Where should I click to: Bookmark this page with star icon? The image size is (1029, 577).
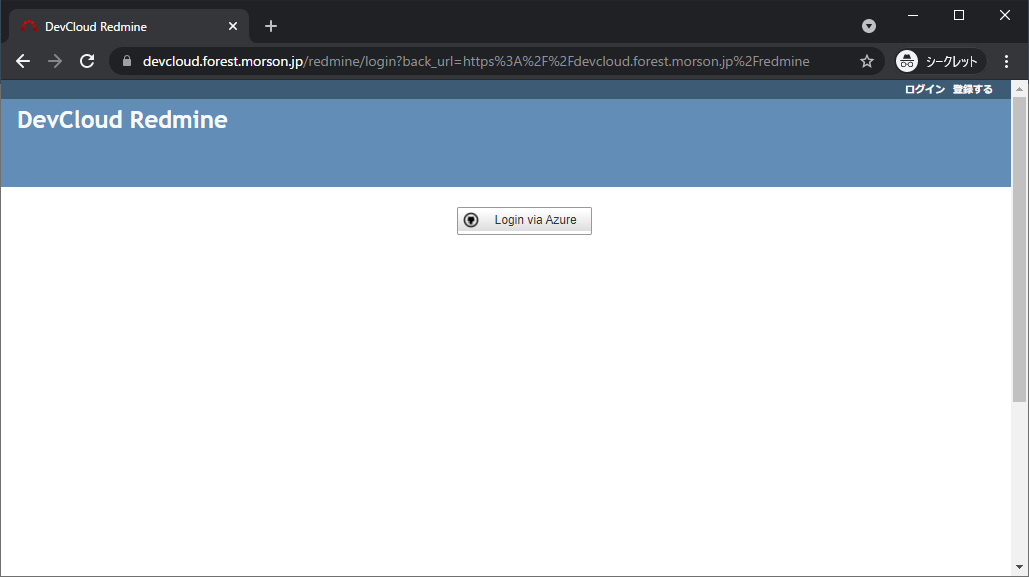click(x=866, y=61)
